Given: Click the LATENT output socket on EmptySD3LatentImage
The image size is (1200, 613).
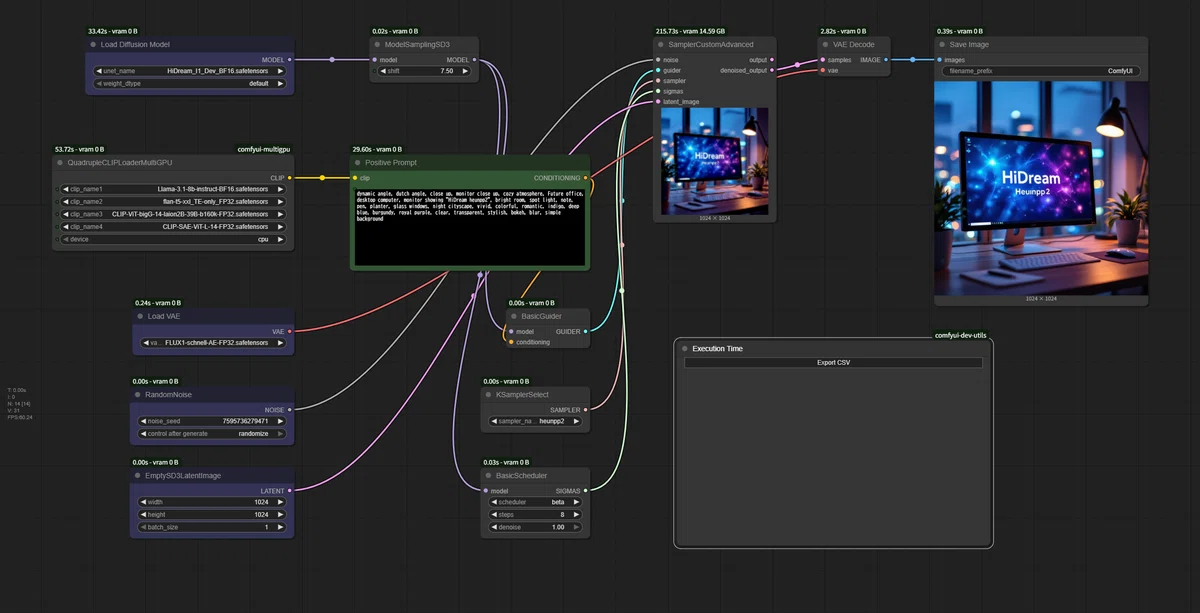Looking at the screenshot, I should 289,491.
